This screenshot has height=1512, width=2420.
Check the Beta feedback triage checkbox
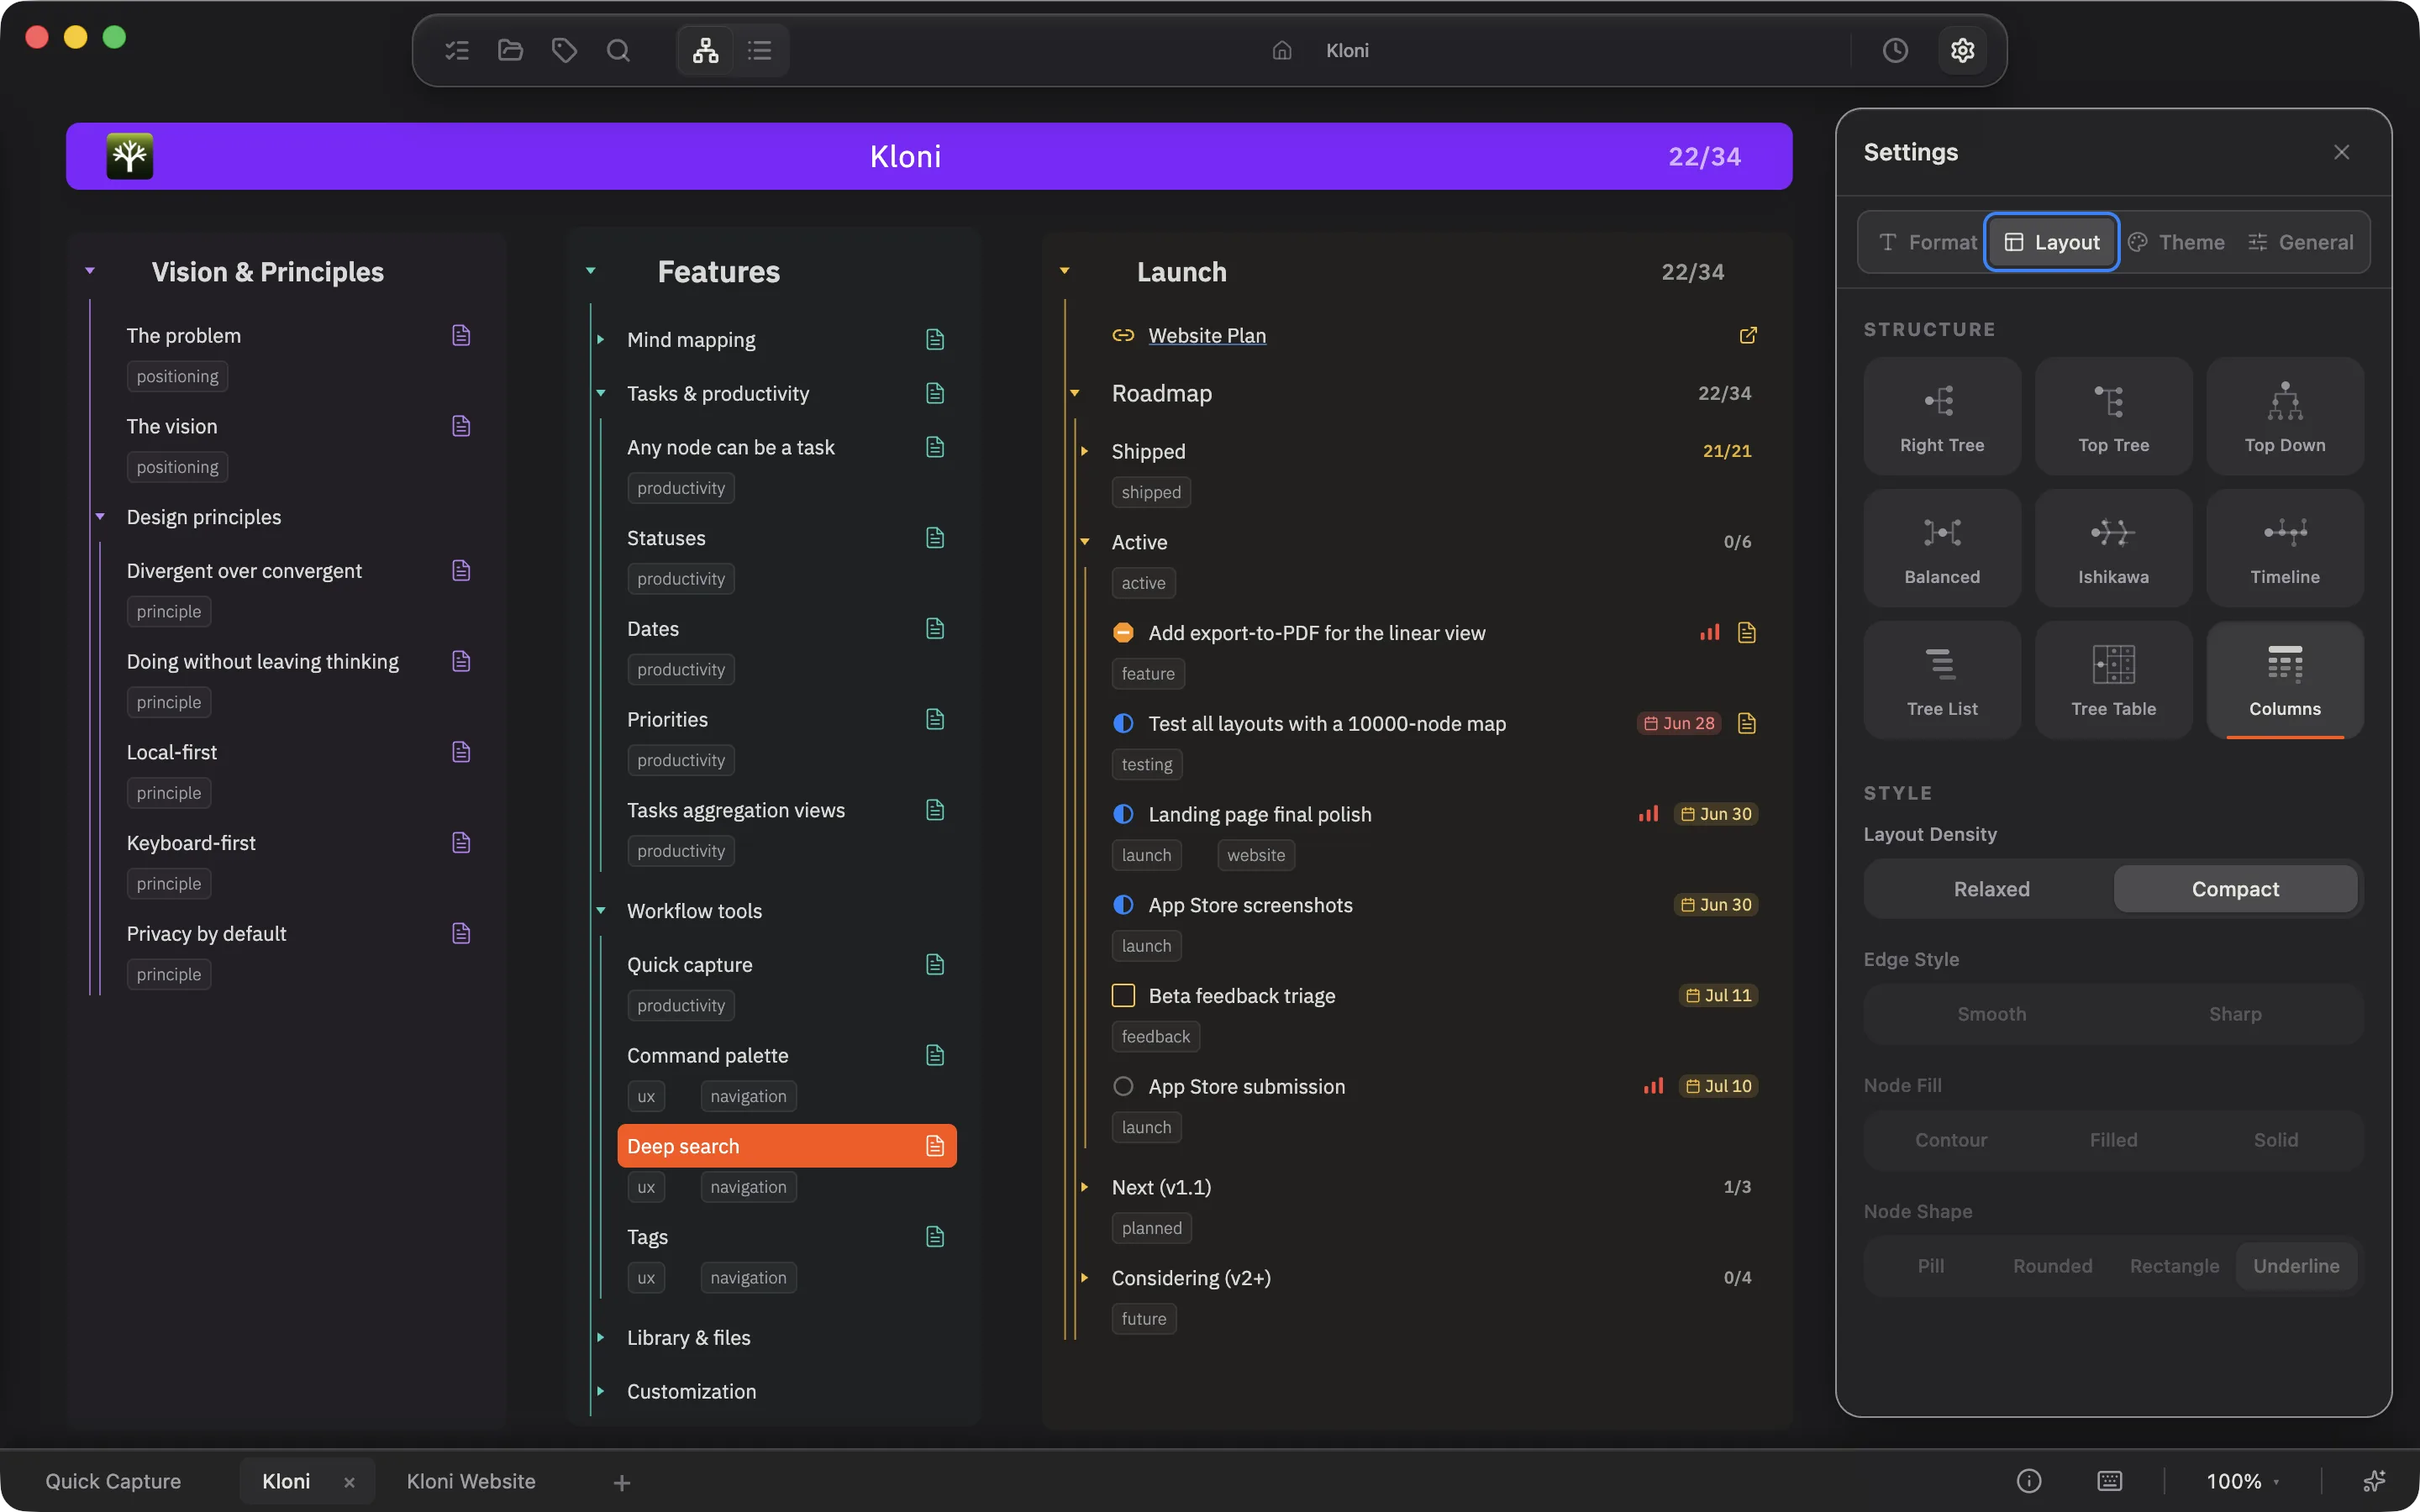tap(1123, 995)
